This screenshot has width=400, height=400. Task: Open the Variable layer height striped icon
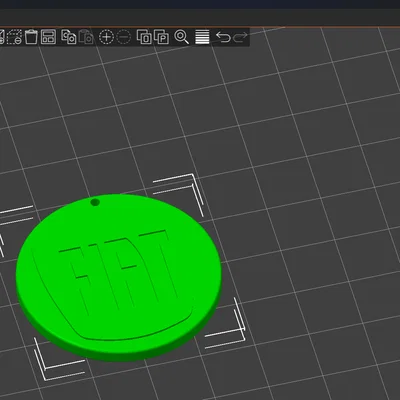202,37
